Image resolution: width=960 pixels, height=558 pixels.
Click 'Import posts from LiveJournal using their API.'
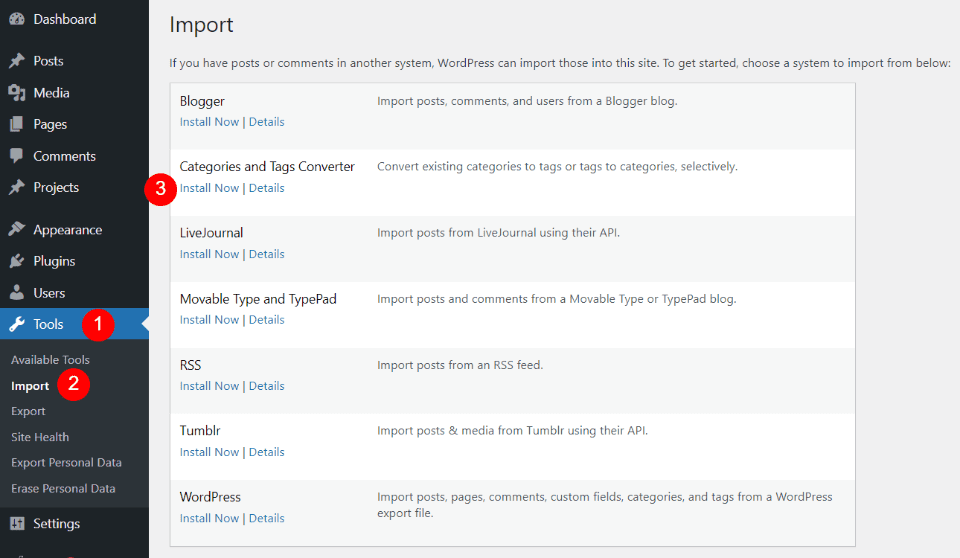498,233
